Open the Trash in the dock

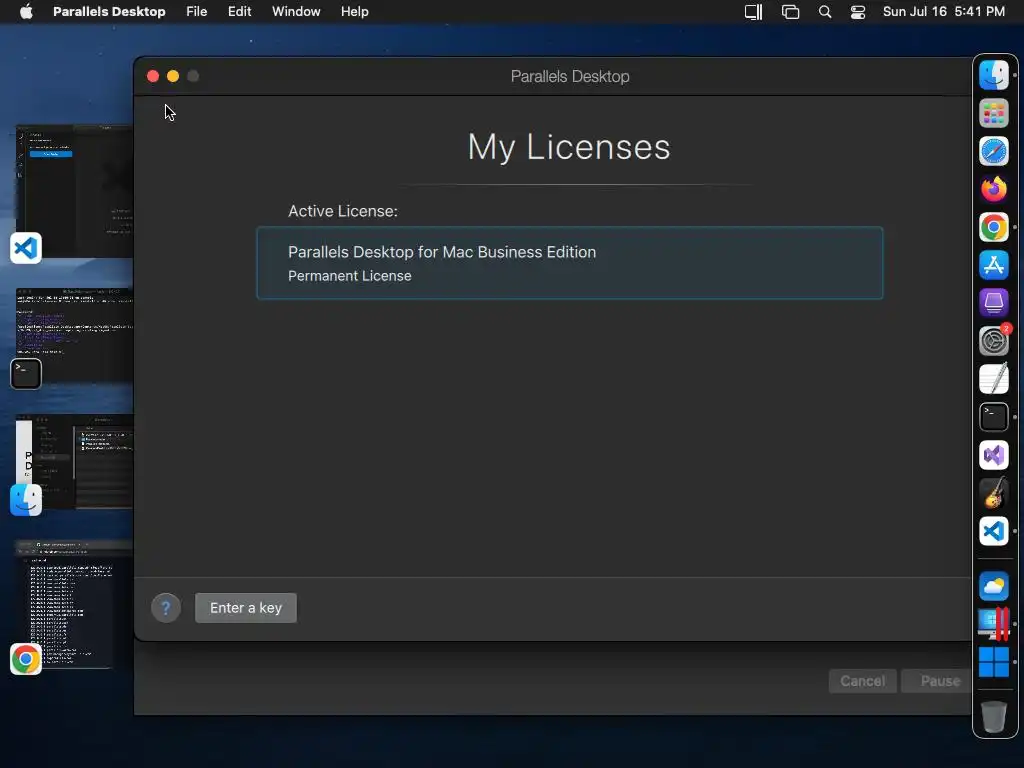pos(993,716)
